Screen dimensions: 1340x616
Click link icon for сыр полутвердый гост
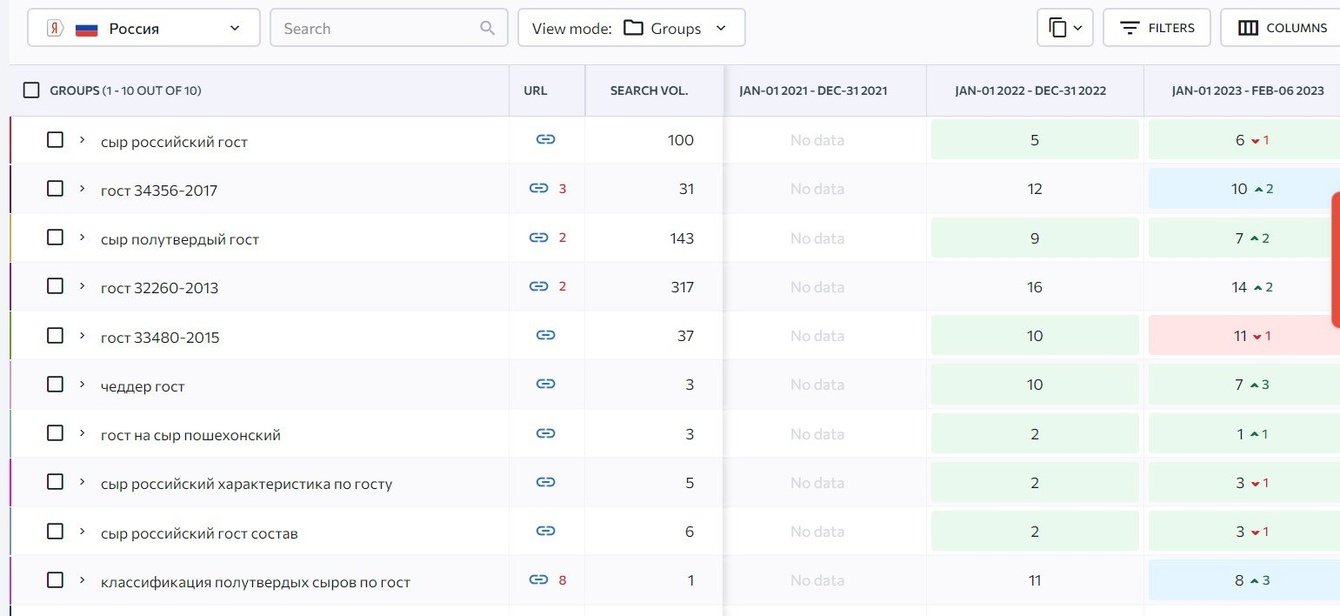pos(539,237)
